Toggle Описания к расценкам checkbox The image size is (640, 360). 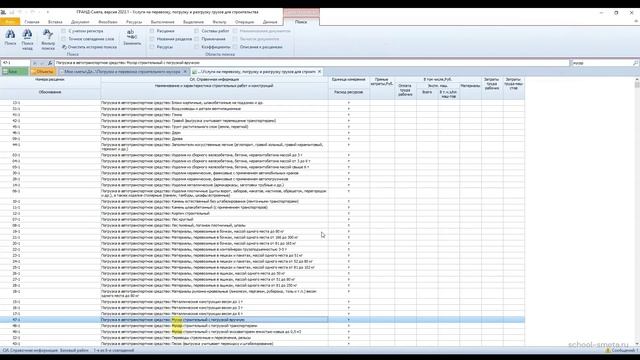[x=235, y=47]
